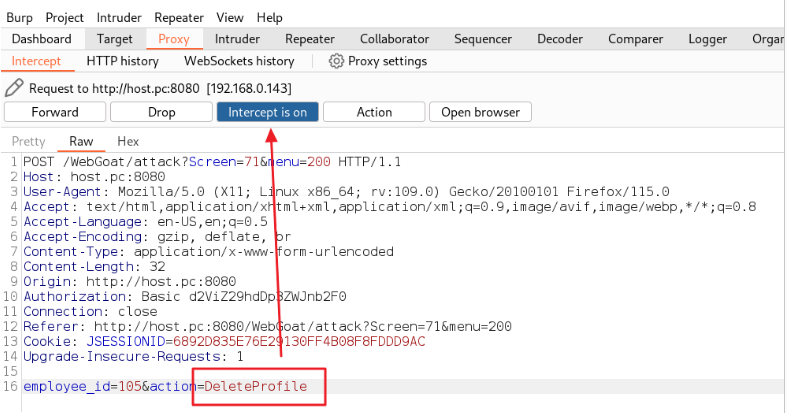Image resolution: width=787 pixels, height=413 pixels.
Task: Click the Authorization Basic header value
Action: coord(243,297)
